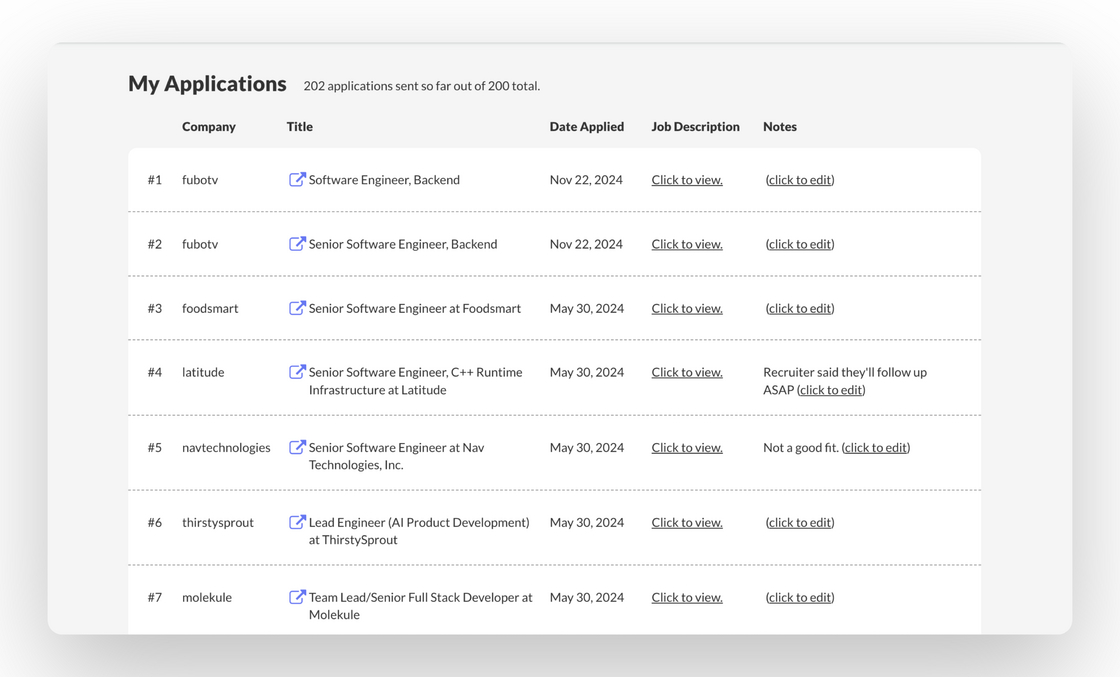Click 'May 30, 2024' date for molekule

(x=586, y=598)
